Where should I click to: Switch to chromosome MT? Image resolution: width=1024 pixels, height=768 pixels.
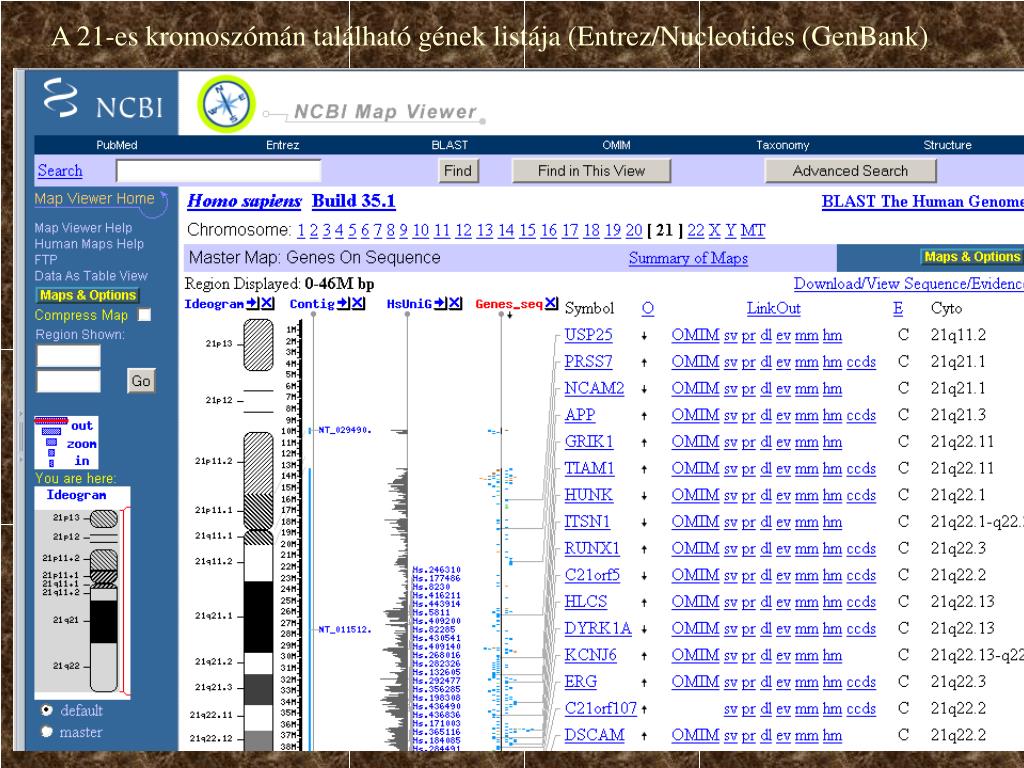[752, 231]
